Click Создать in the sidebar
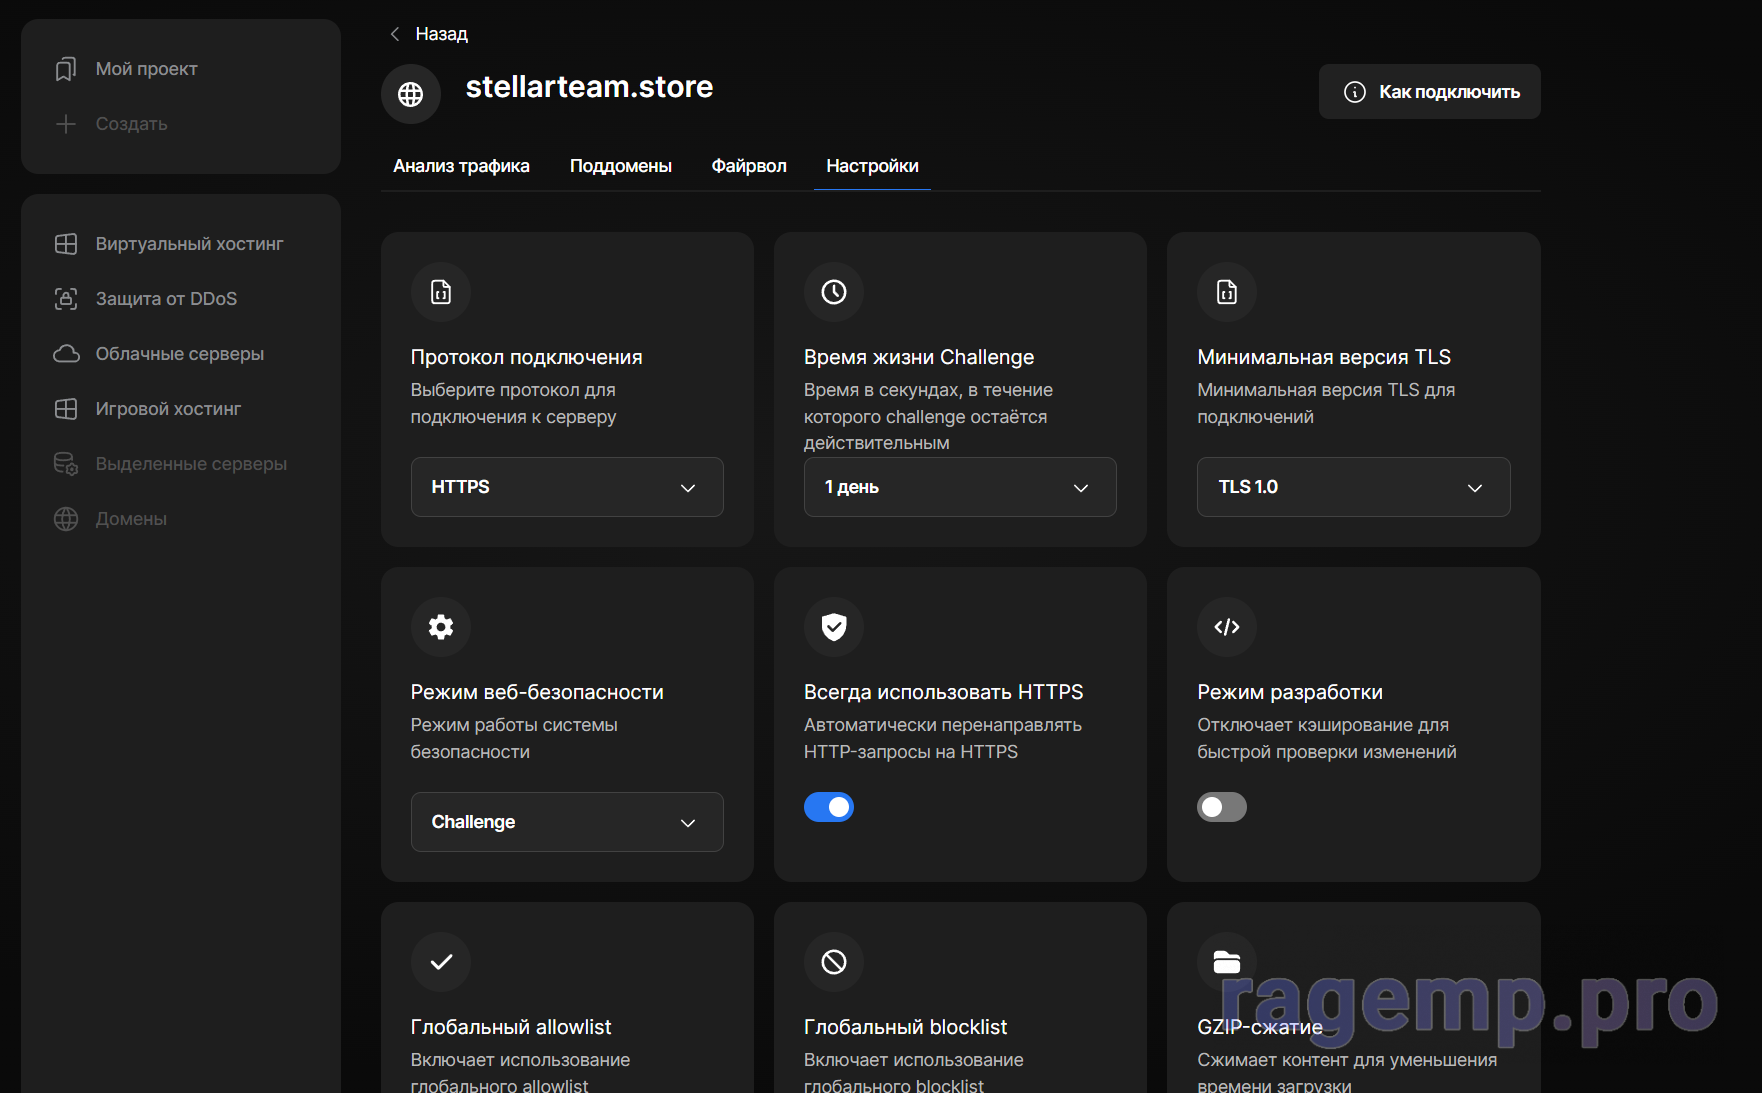 (131, 124)
